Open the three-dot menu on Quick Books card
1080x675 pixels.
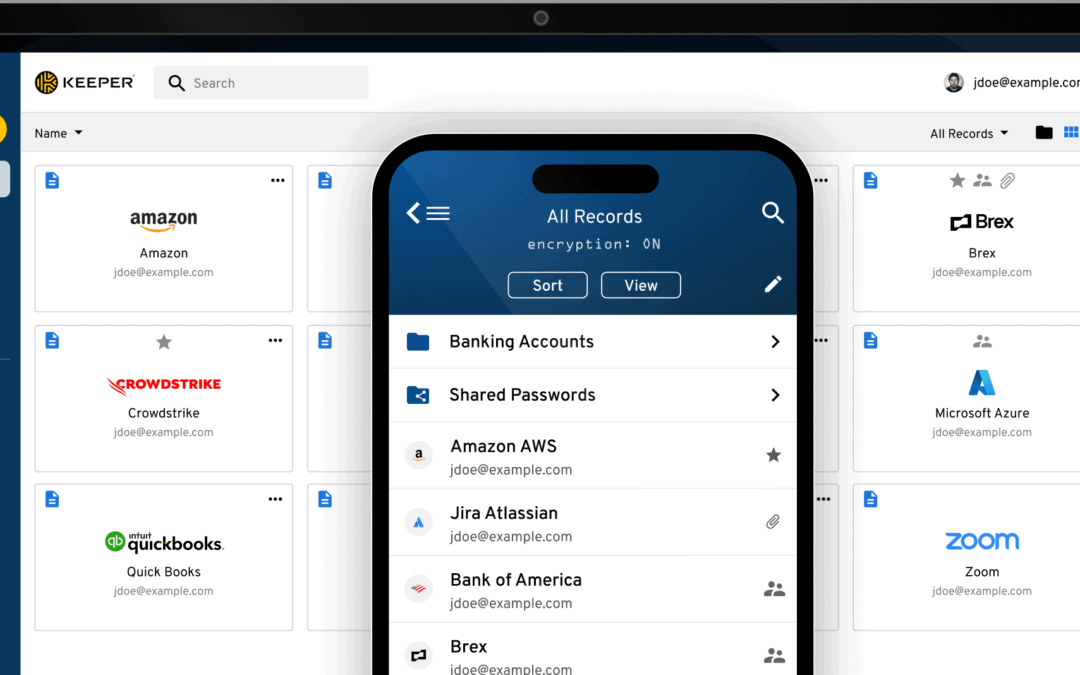point(276,499)
